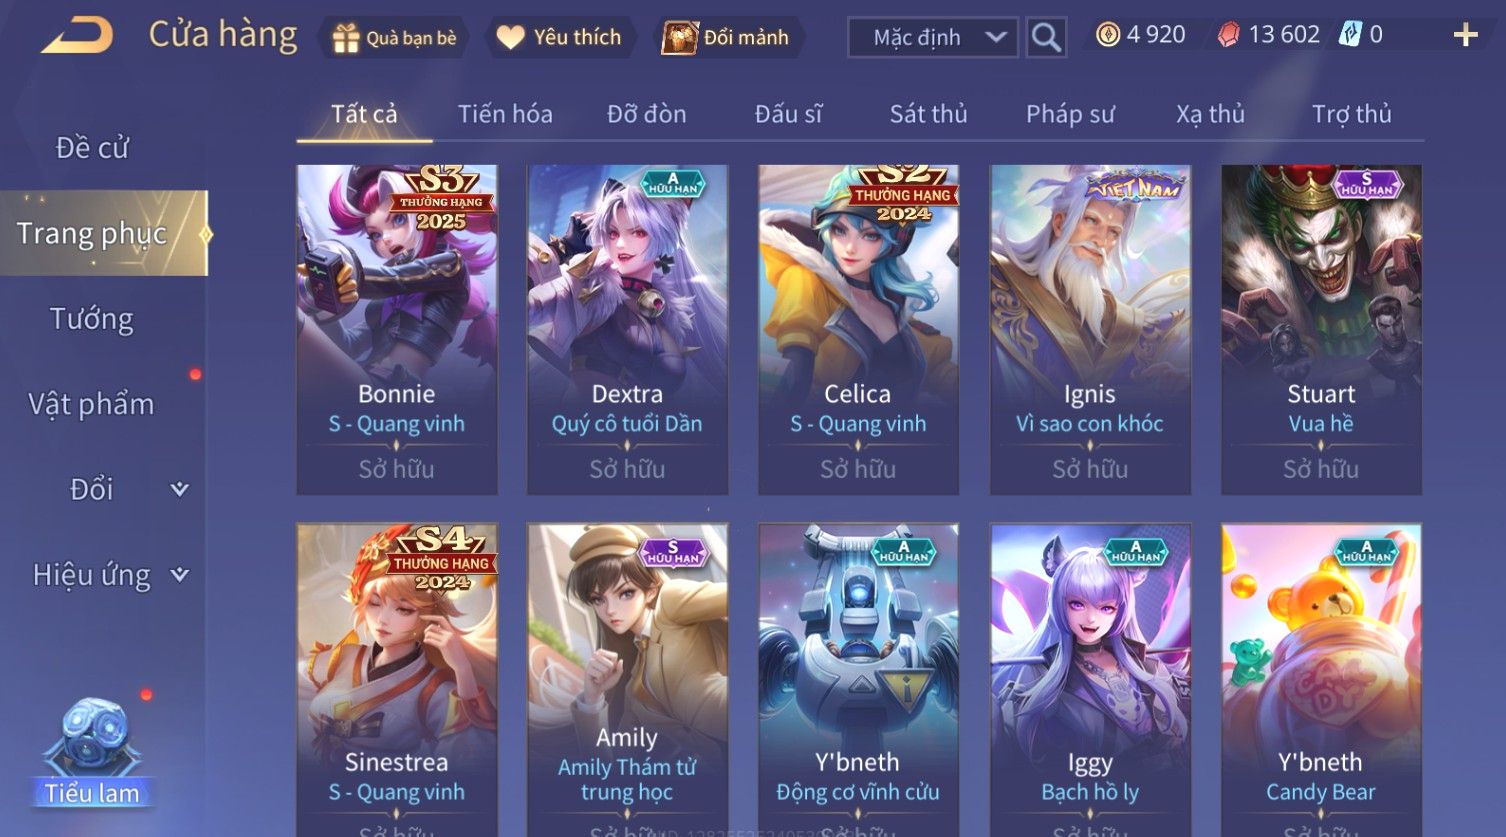This screenshot has height=837, width=1506.
Task: Open Bonnie S - Quang vinh skin card
Action: pyautogui.click(x=397, y=330)
